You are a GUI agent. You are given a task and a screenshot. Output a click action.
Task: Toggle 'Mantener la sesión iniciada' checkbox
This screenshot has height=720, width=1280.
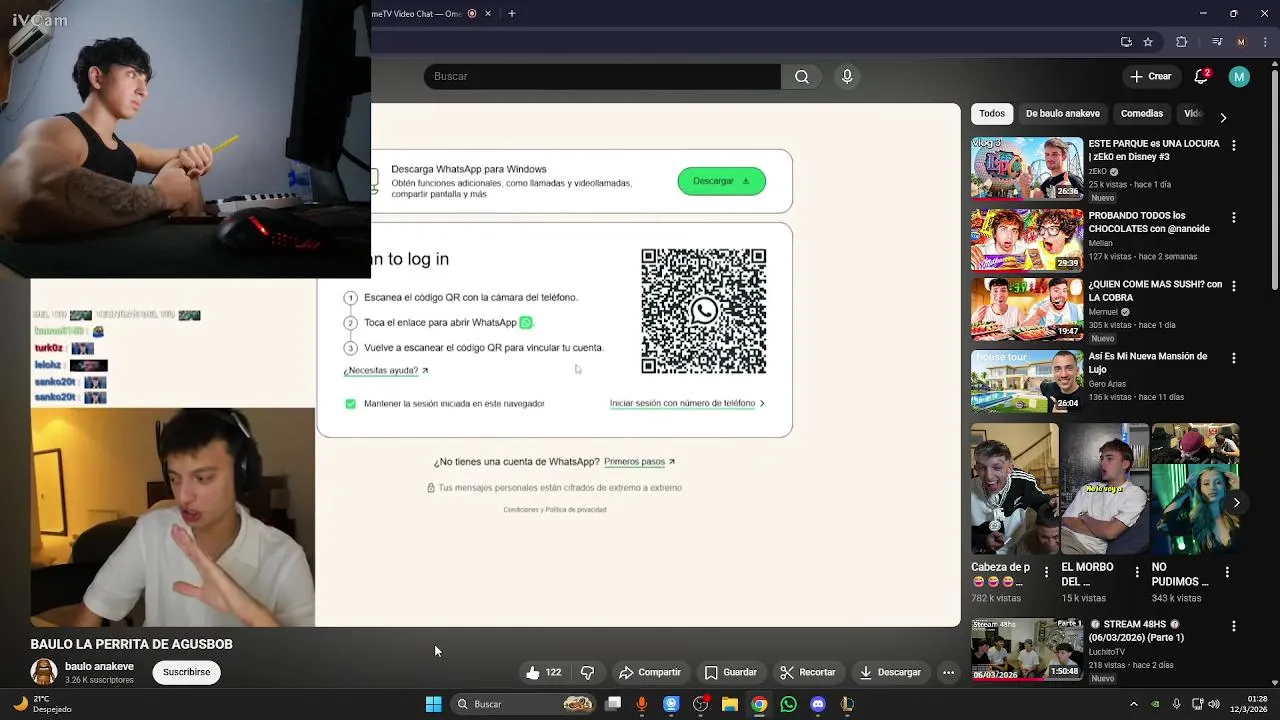point(350,404)
